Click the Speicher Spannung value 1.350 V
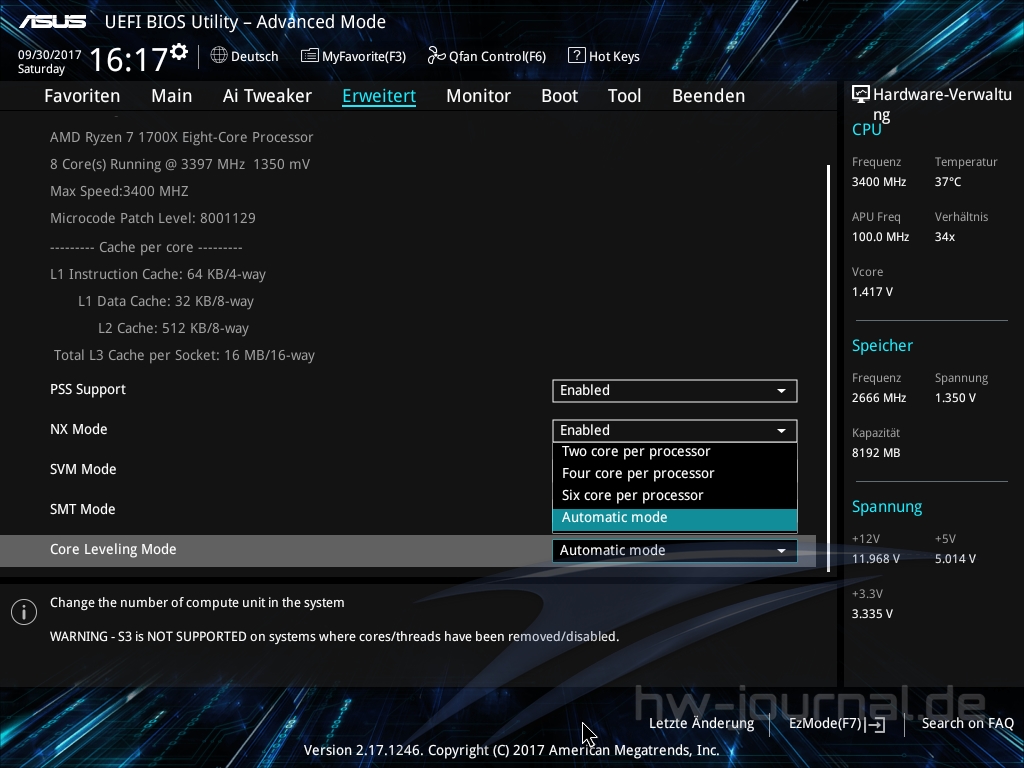Screen dimensions: 1024x768 955,398
